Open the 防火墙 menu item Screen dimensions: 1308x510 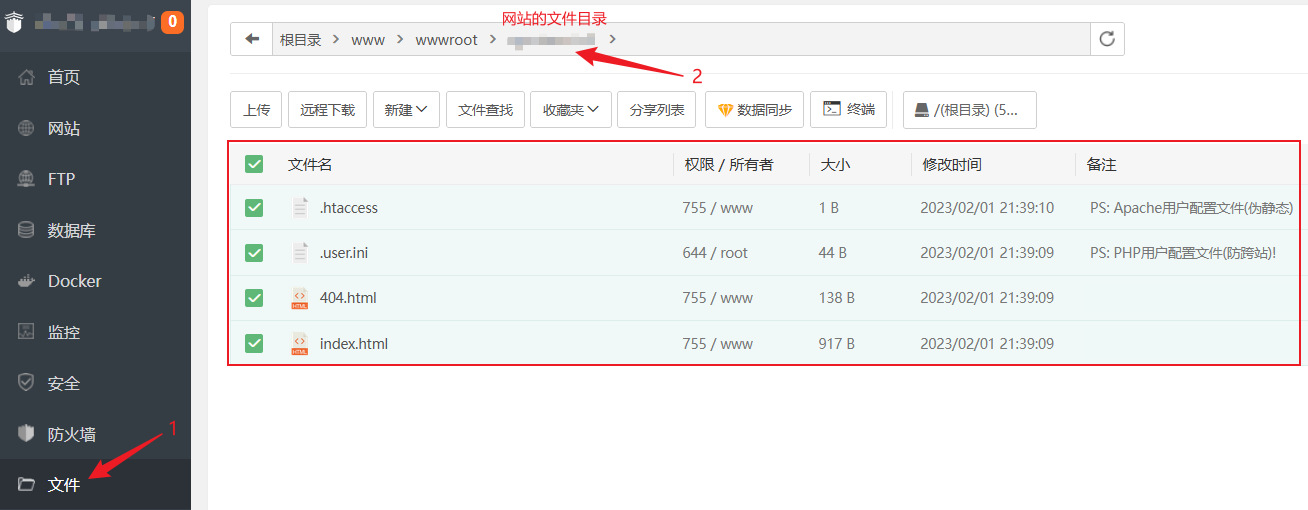95,434
